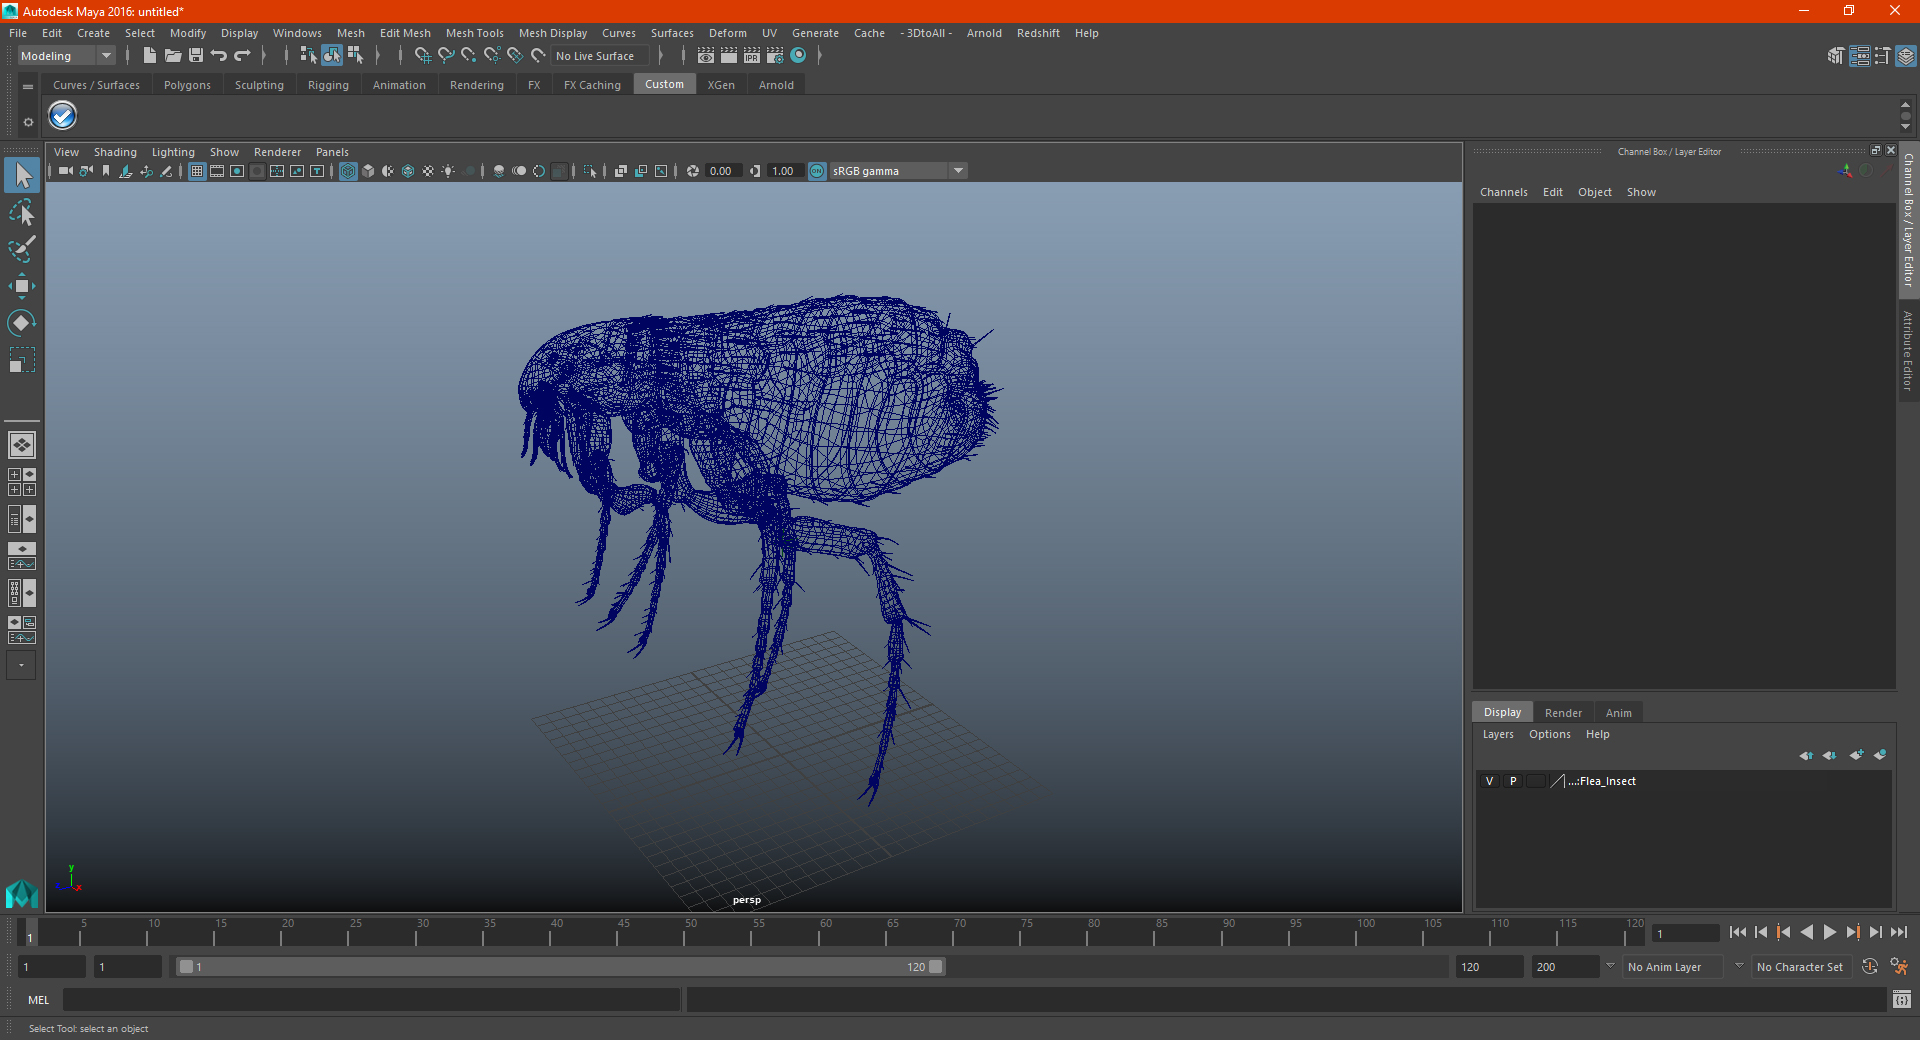The width and height of the screenshot is (1920, 1040).
Task: Open Hypershade via teal circle icon
Action: 798,56
